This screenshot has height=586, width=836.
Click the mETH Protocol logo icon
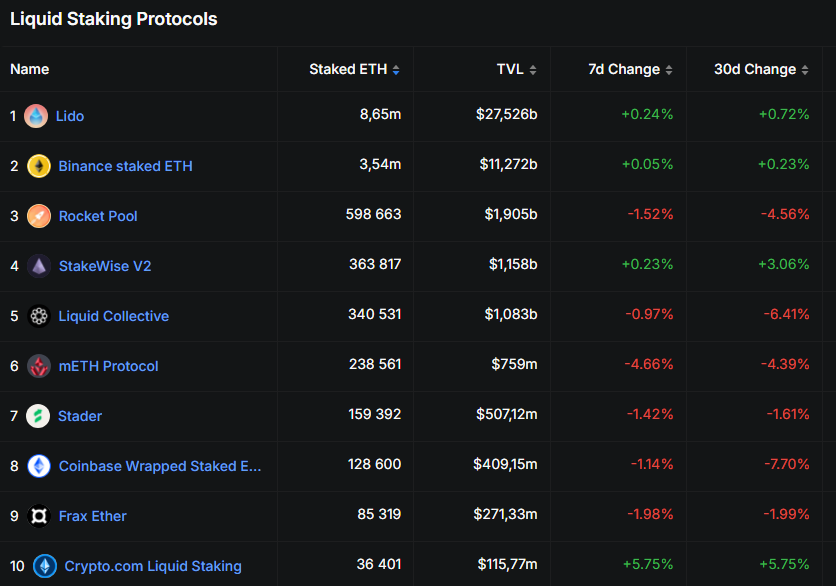tap(39, 366)
